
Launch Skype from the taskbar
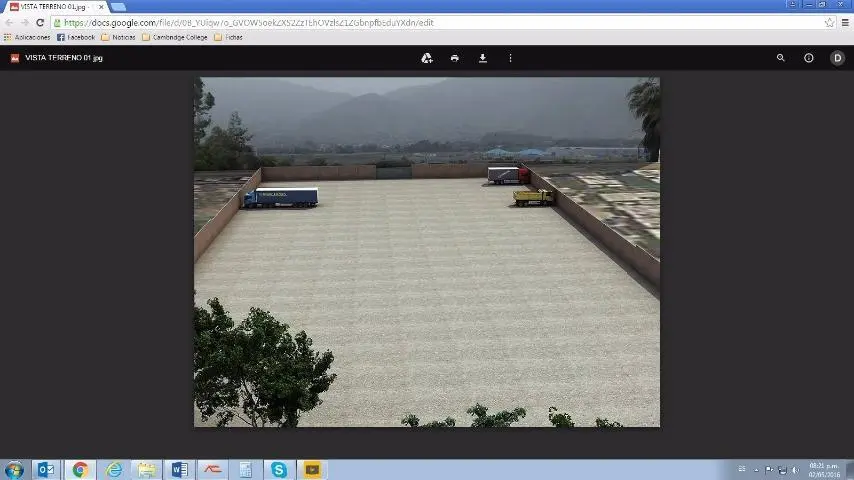279,469
